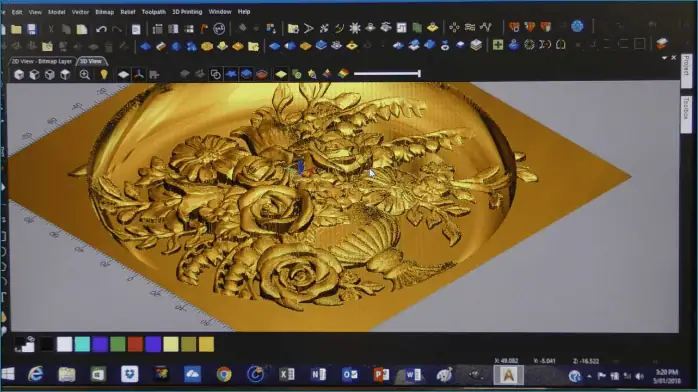Select the white colour swatch
Screen dimensions: 698x392
pyautogui.click(x=65, y=344)
